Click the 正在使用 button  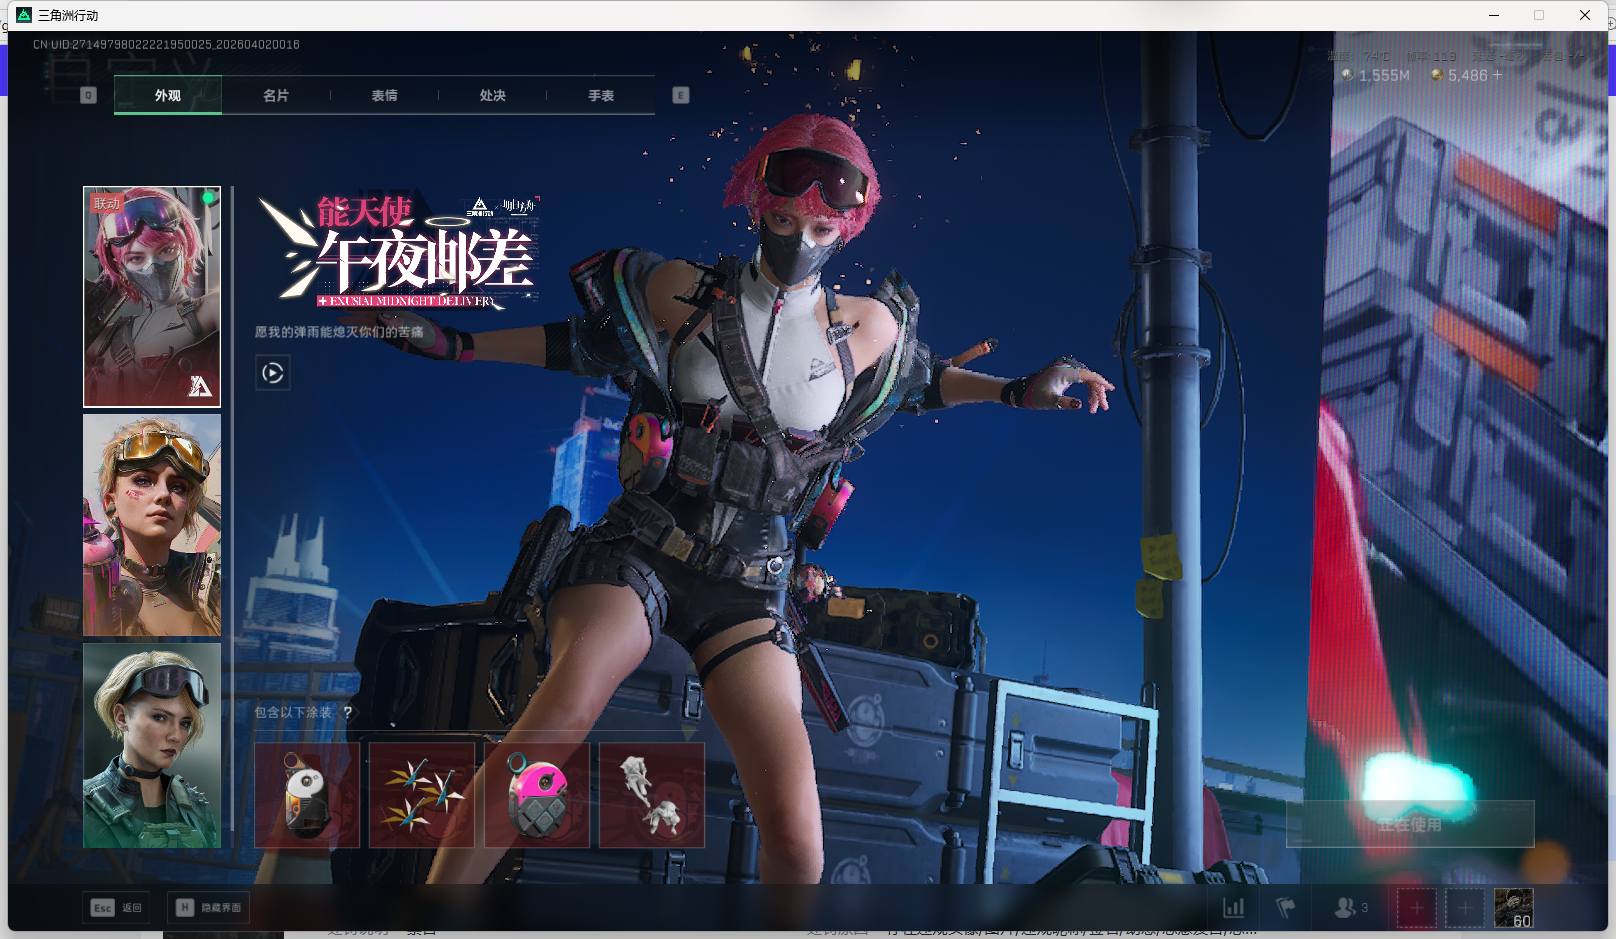click(1410, 824)
